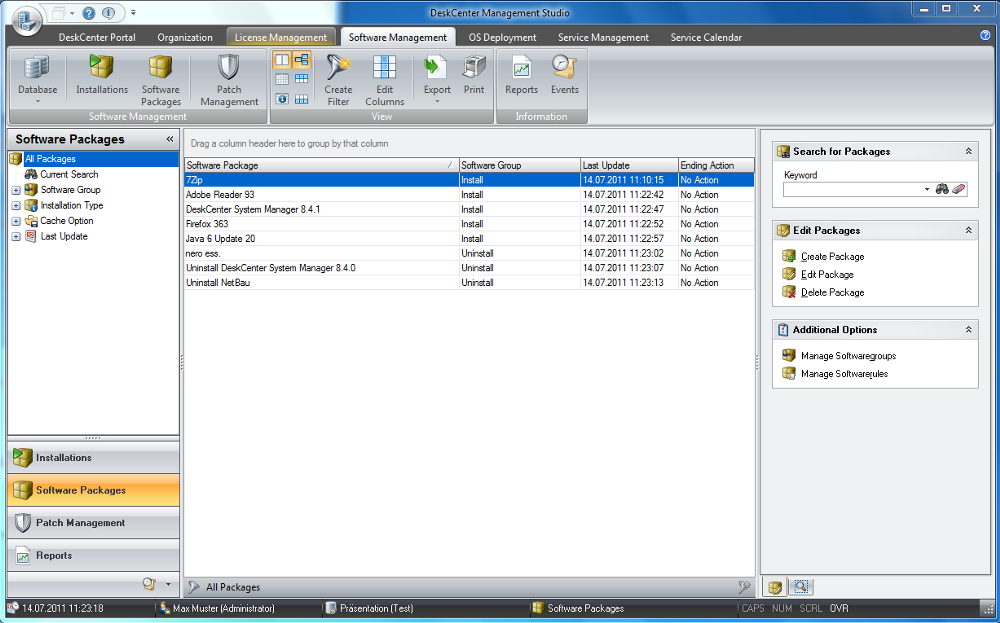The height and width of the screenshot is (623, 1000).
Task: Open the Service Calendar tab
Action: 705,37
